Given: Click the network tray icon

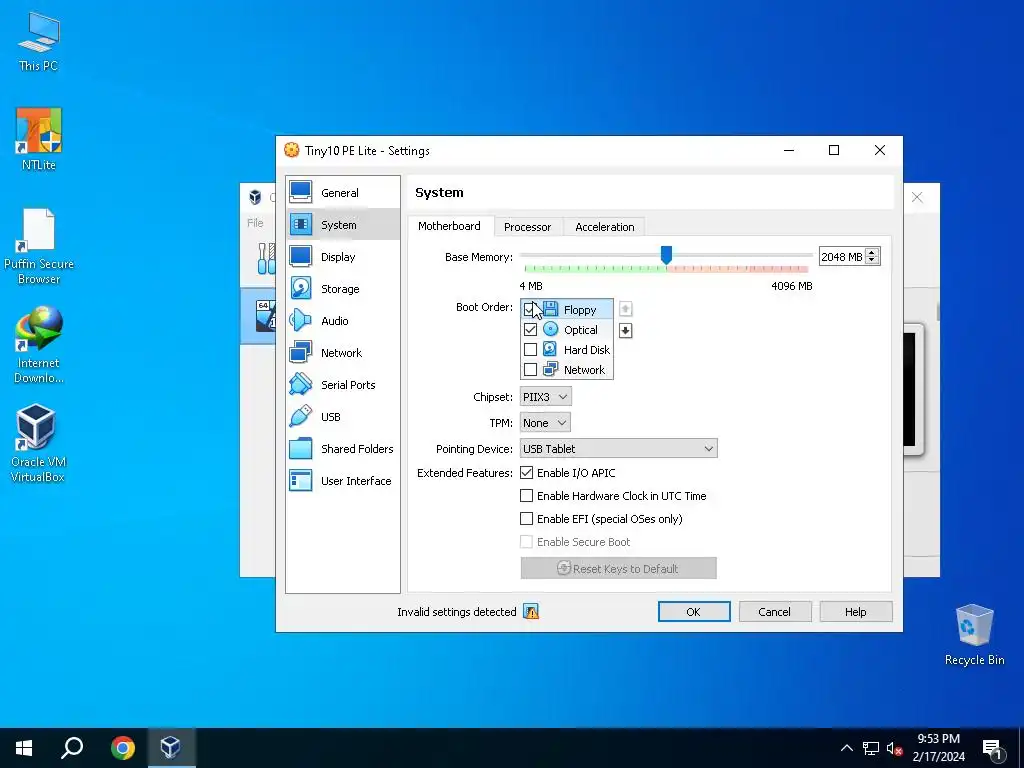Looking at the screenshot, I should coord(871,748).
